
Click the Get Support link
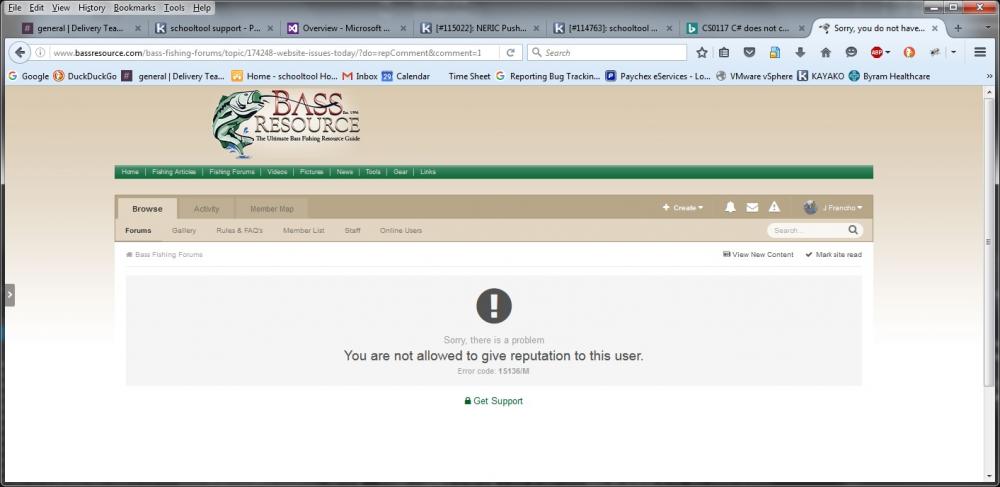tap(494, 401)
